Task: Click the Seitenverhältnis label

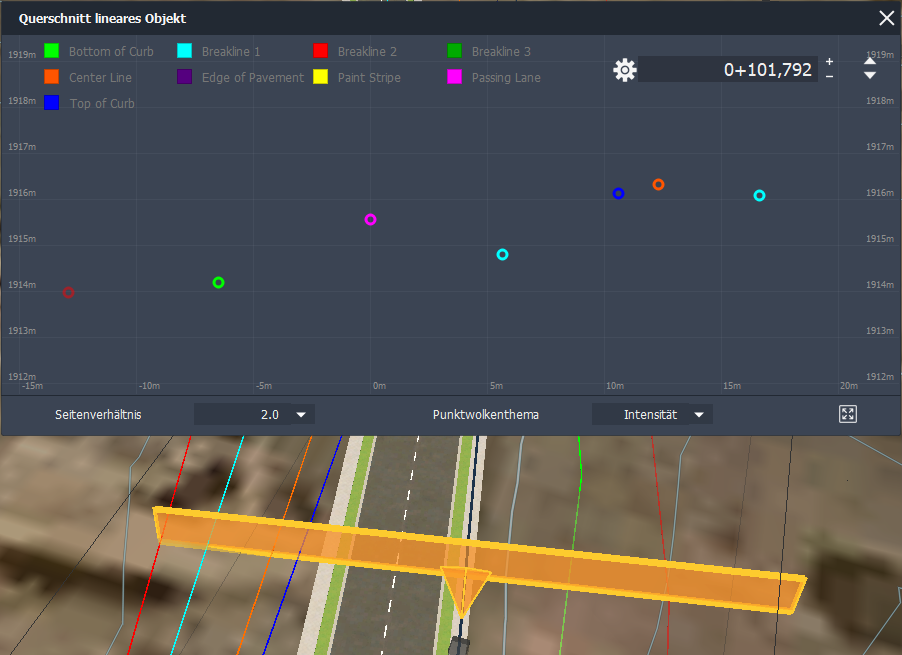Action: [x=98, y=415]
